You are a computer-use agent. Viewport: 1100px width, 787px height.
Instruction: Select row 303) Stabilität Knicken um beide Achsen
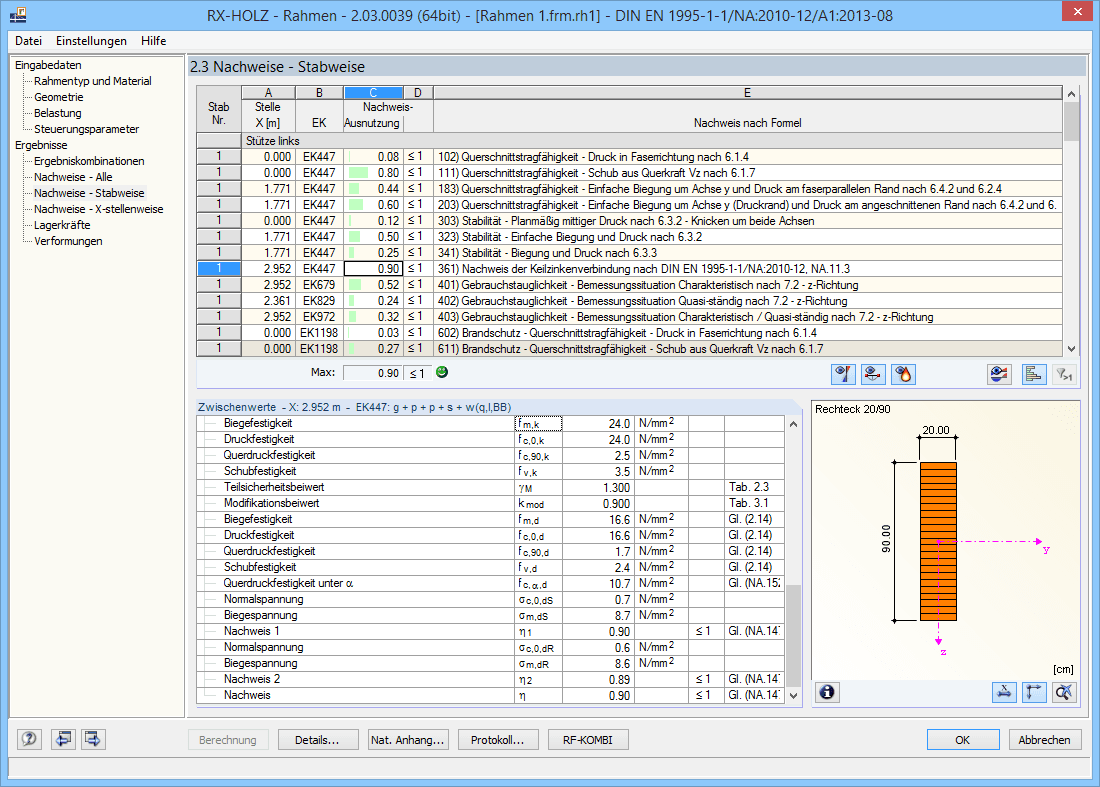click(629, 221)
